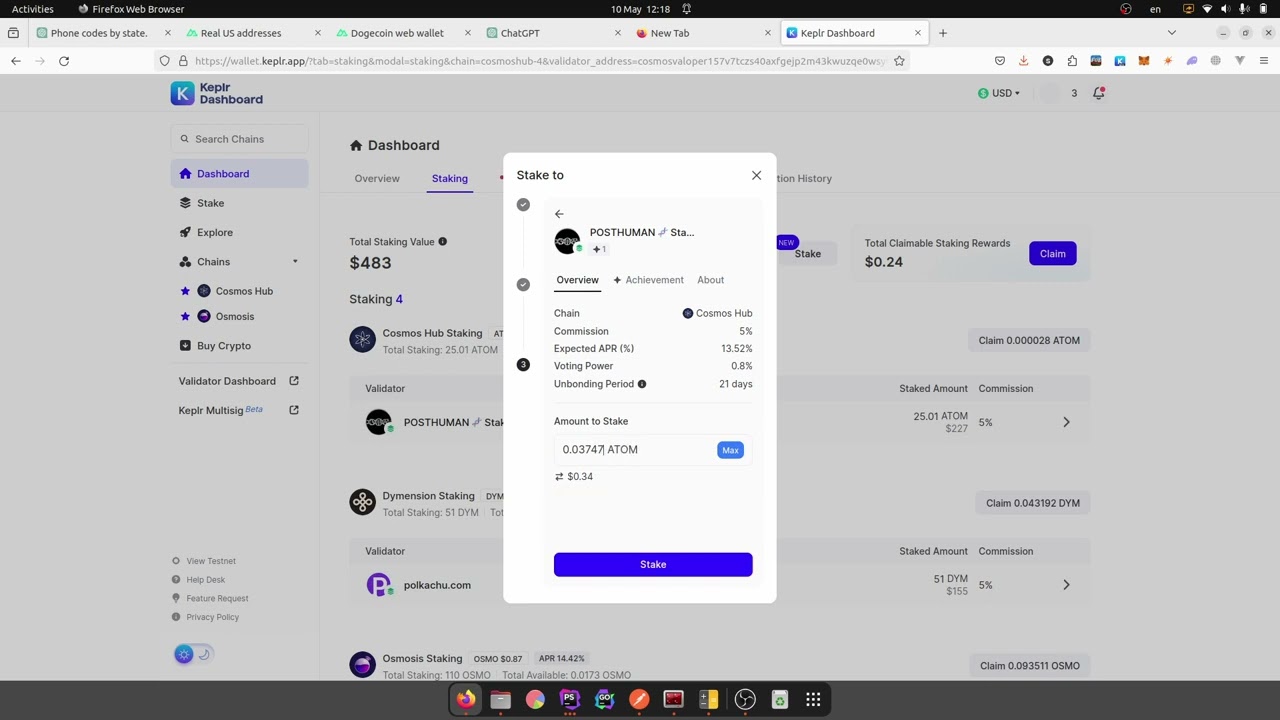Viewport: 1280px width, 720px height.
Task: Open the POSTHUMAN validator avatar in dialog
Action: pos(567,241)
